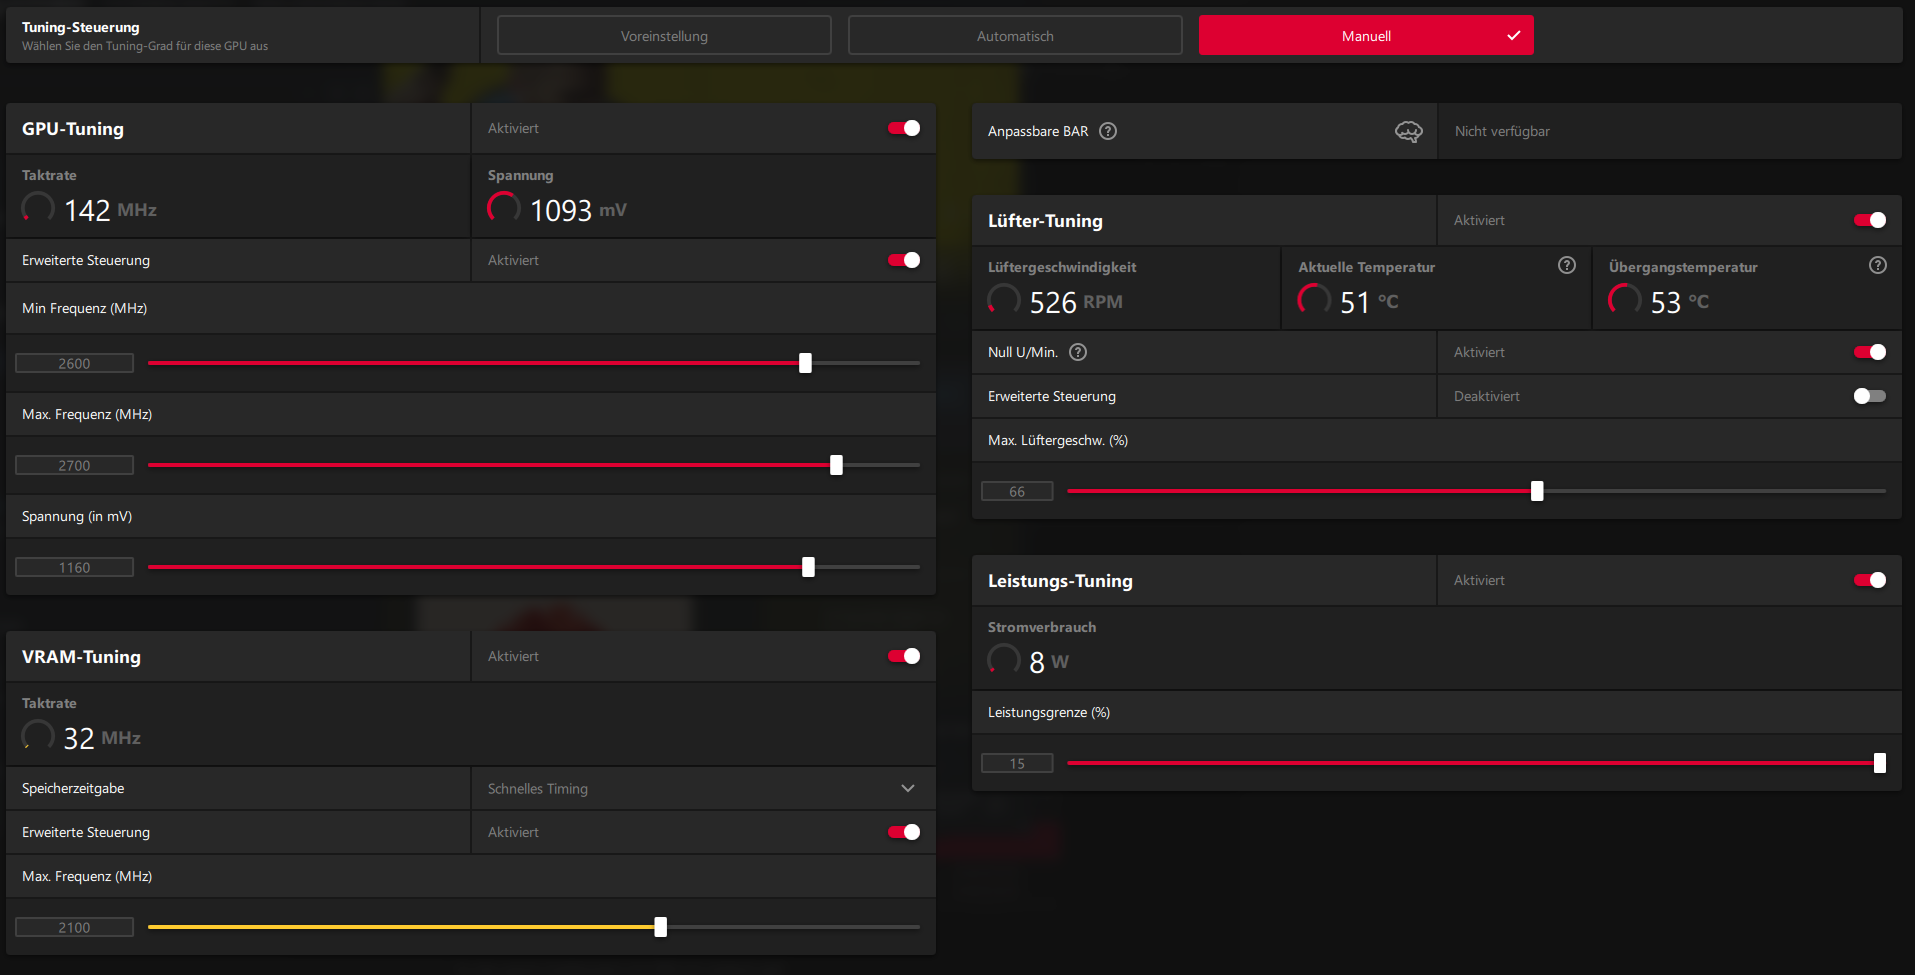Click the Max. Frequenz 2700 input field

(x=74, y=465)
